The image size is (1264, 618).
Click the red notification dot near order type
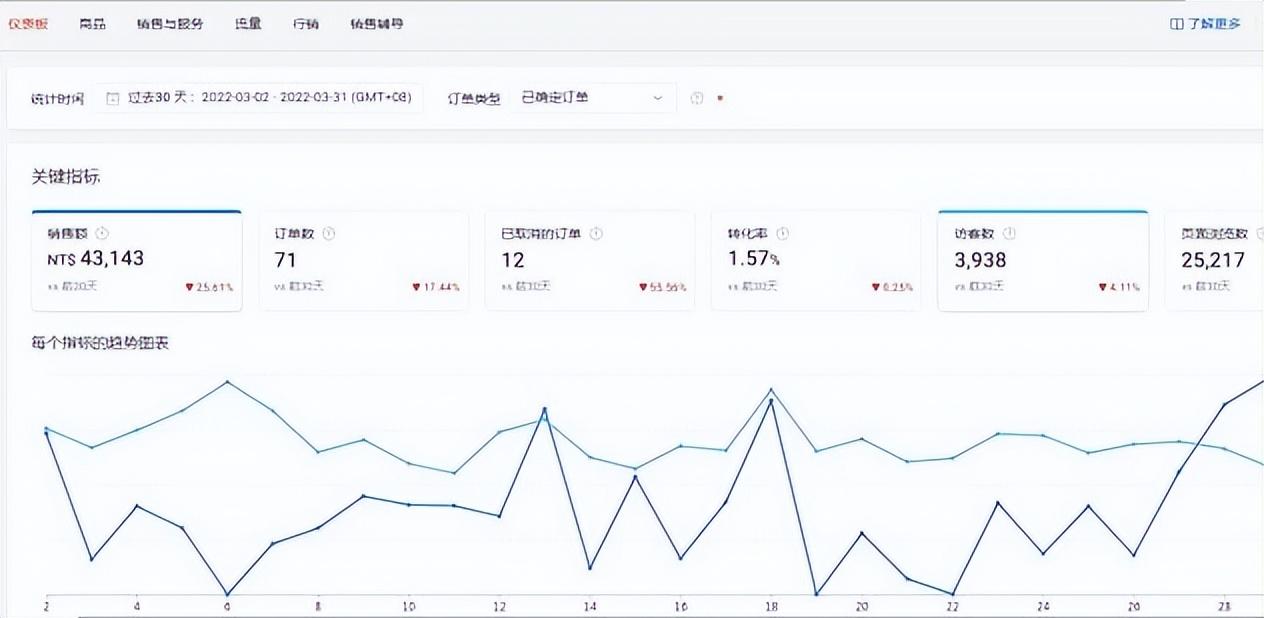720,98
